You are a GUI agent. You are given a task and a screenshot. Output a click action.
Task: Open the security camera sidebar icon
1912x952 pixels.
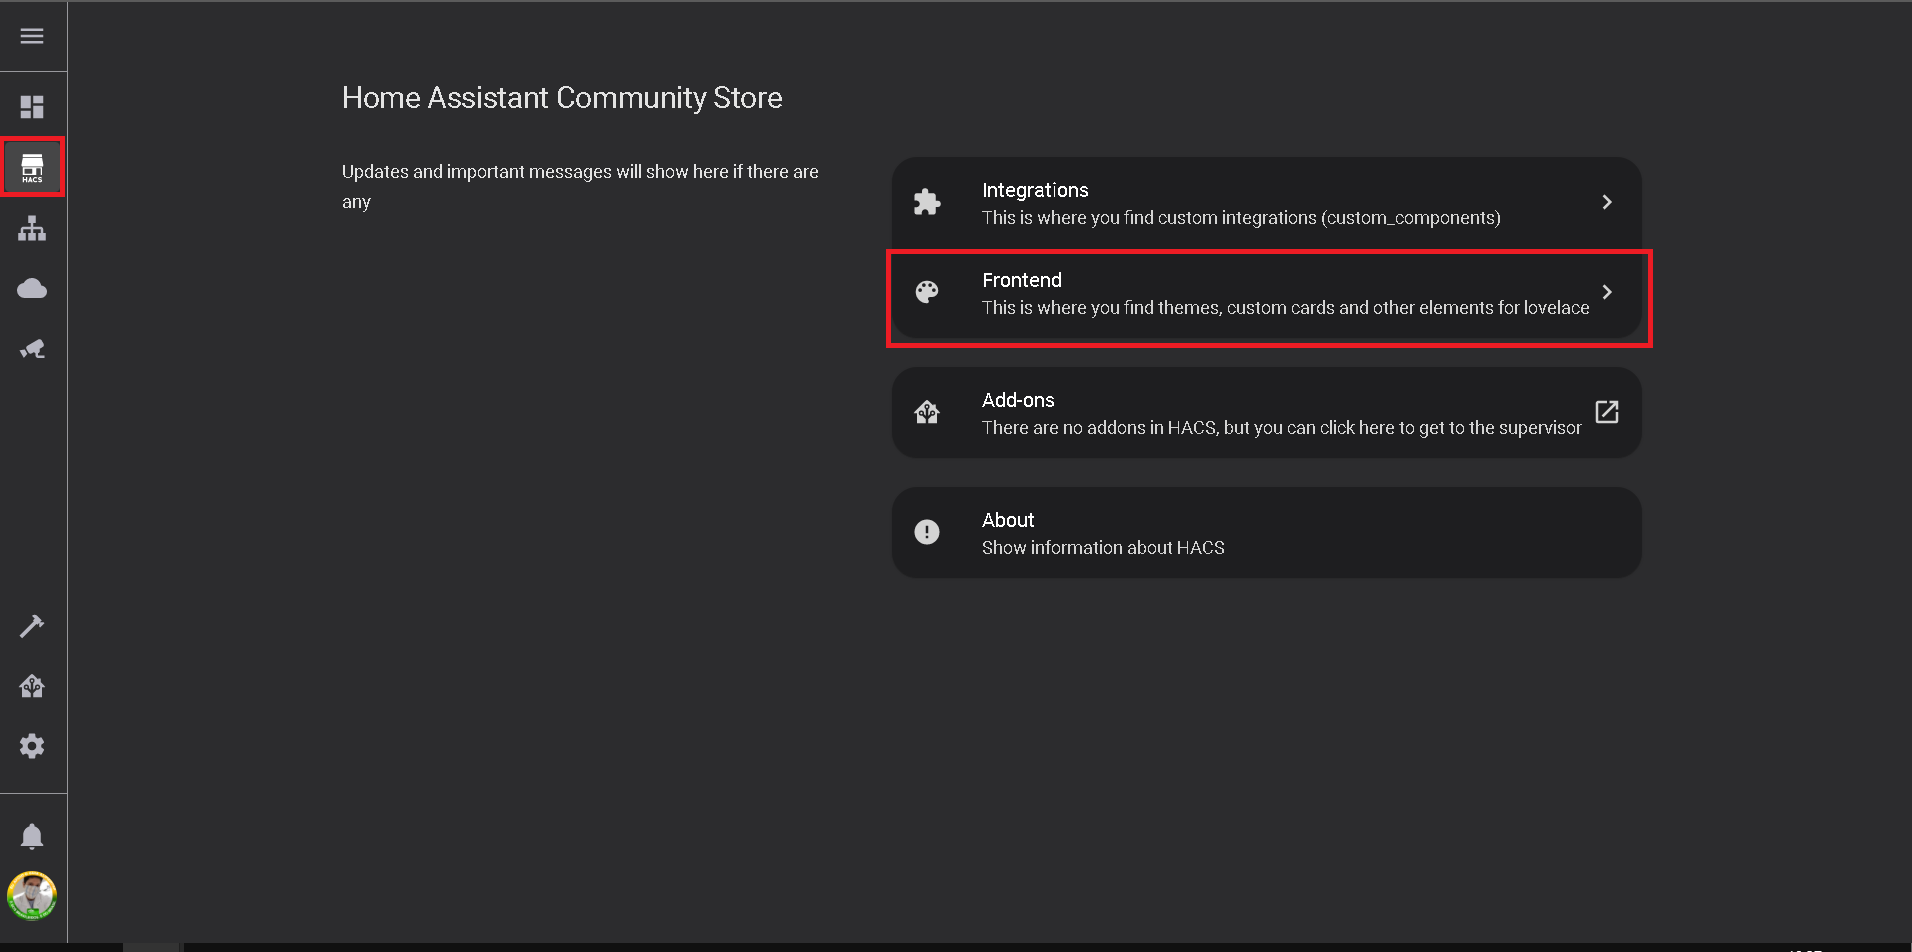click(32, 349)
